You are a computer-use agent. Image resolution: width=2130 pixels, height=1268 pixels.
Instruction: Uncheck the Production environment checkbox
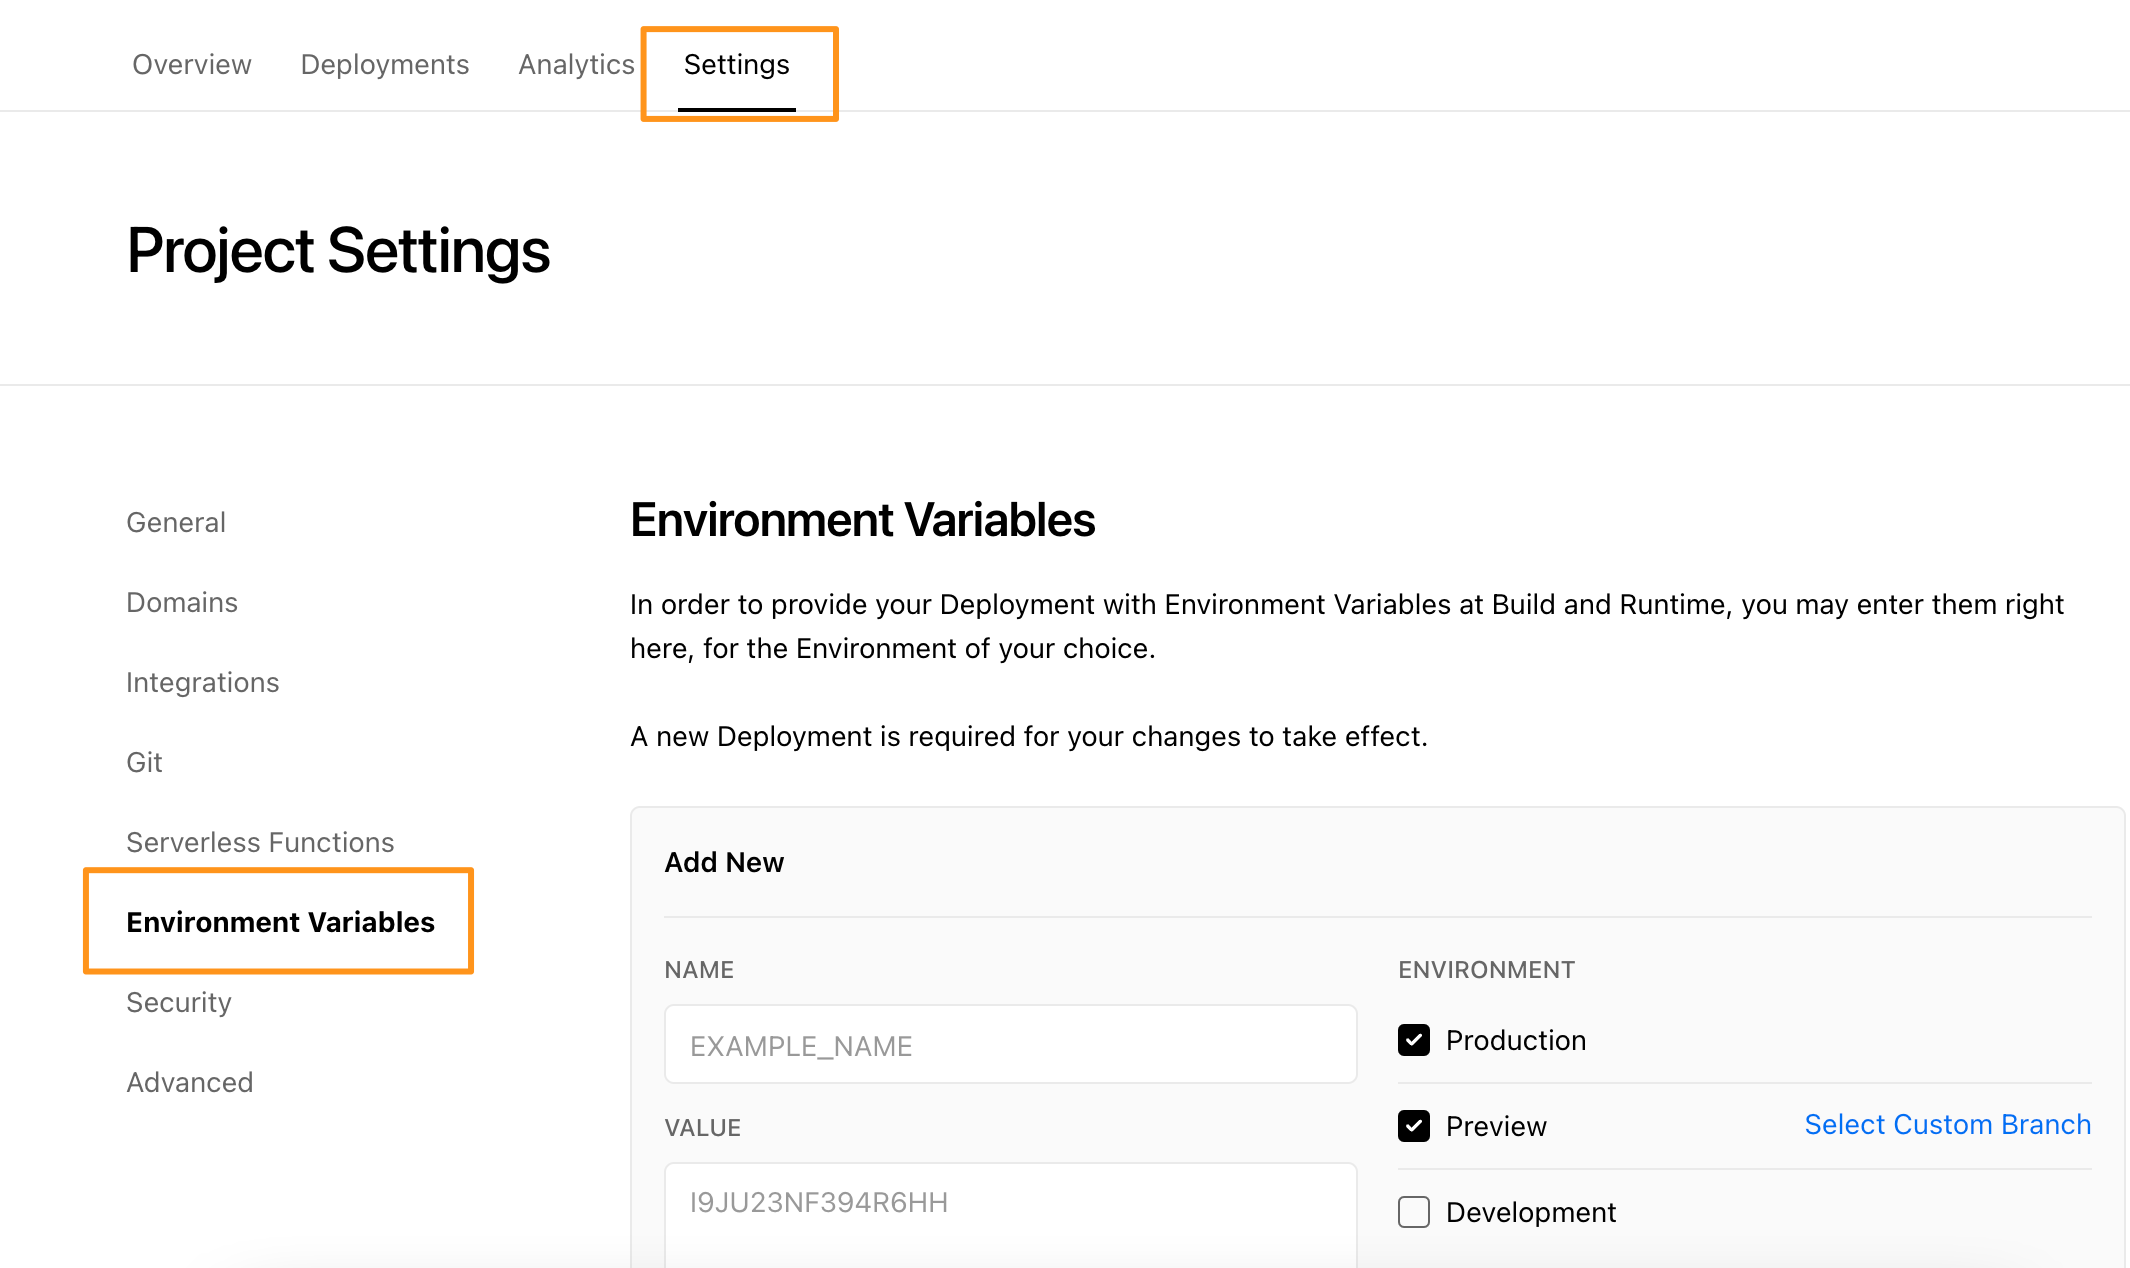point(1414,1040)
